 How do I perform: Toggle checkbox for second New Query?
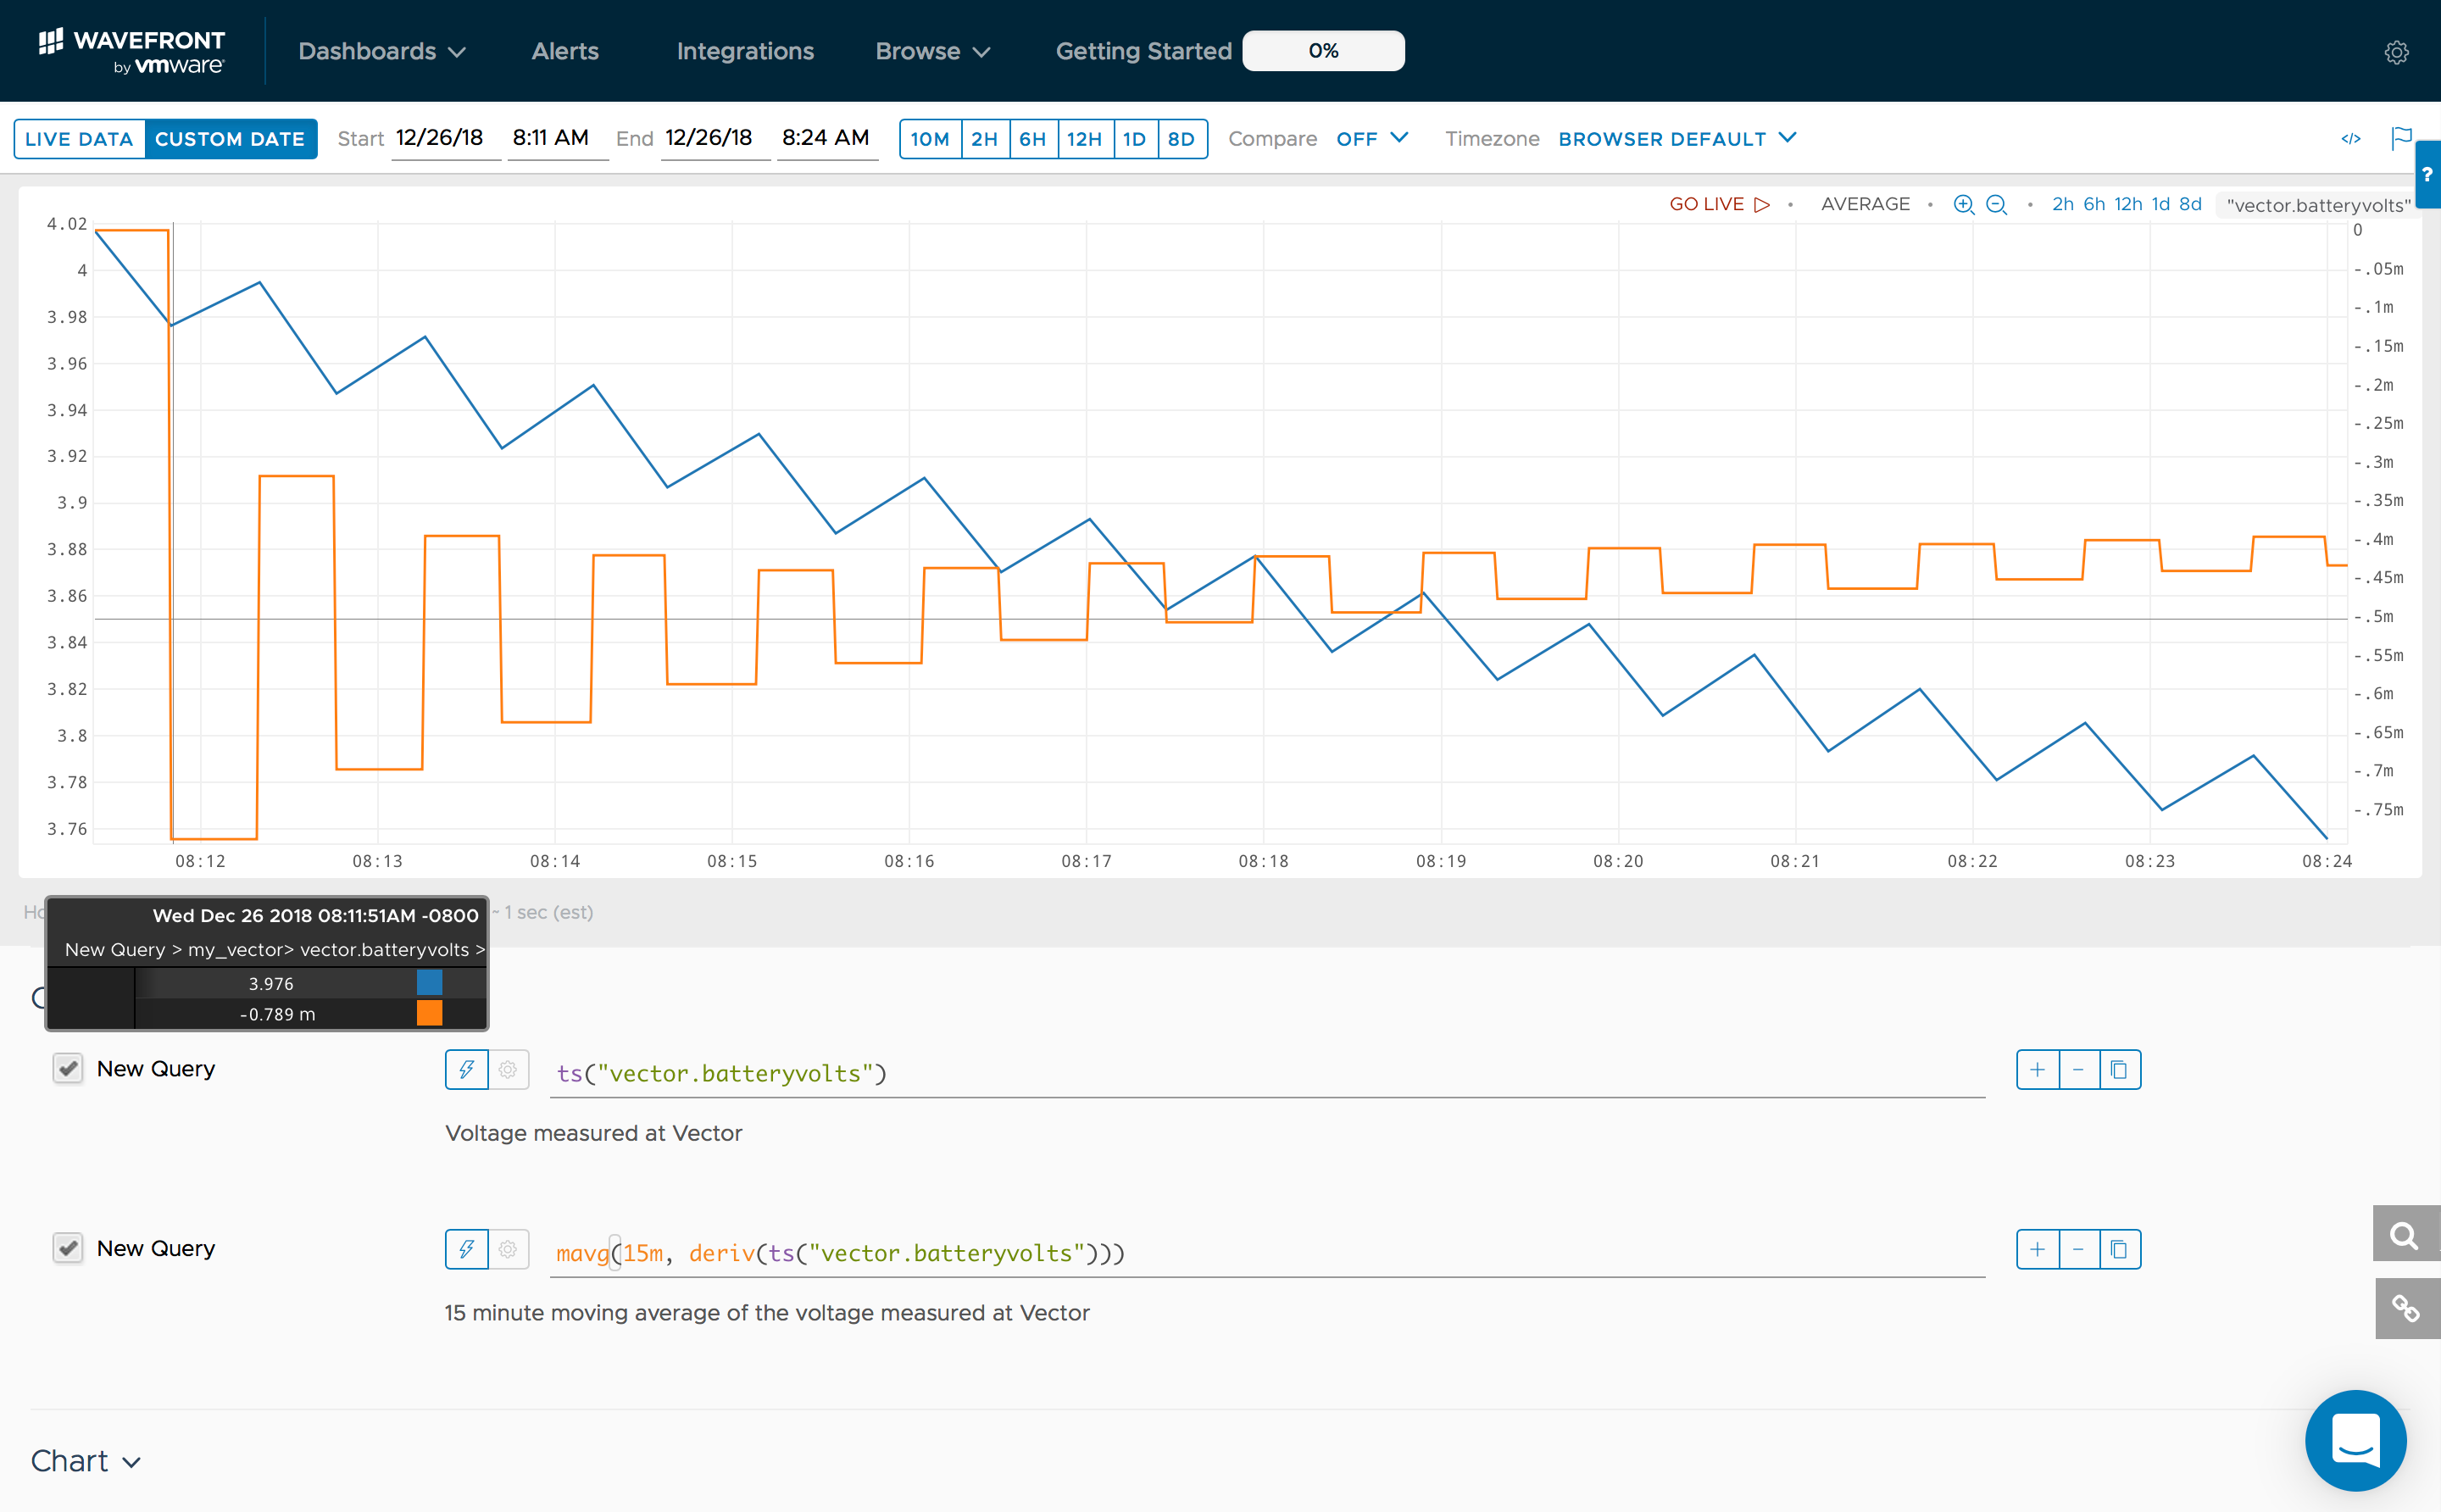pos(68,1248)
